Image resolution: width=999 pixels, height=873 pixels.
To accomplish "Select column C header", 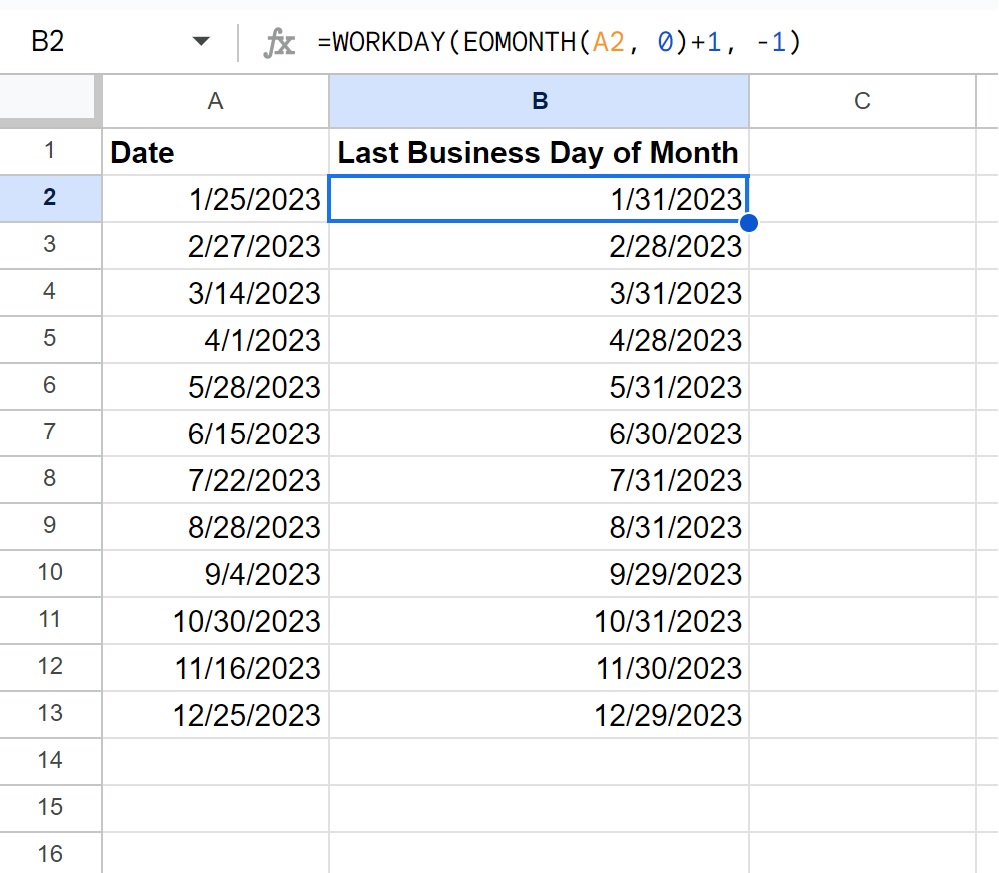I will 862,101.
